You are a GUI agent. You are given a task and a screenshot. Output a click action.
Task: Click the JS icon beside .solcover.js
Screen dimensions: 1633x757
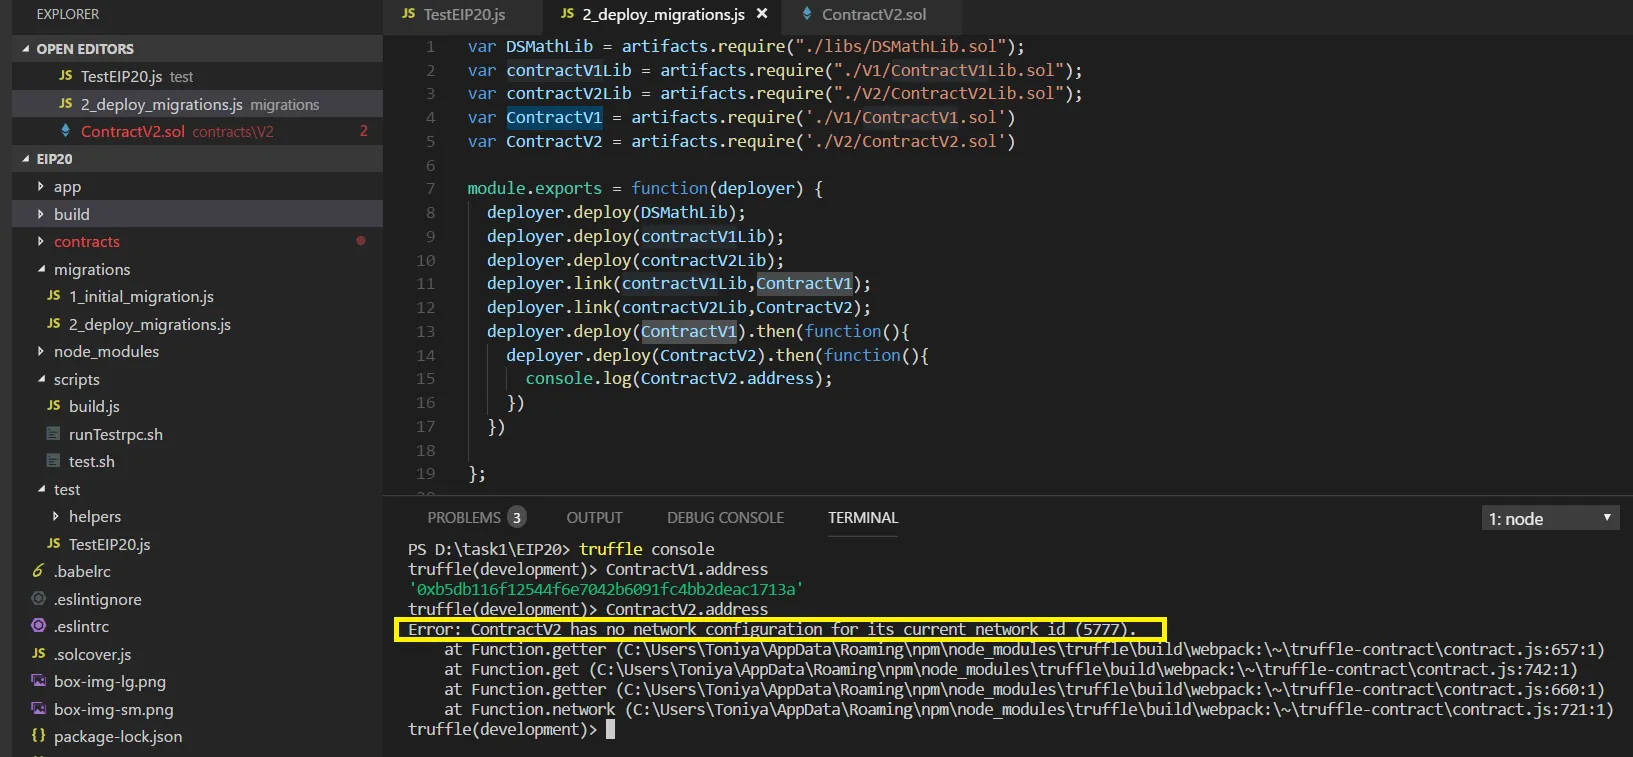pos(38,654)
